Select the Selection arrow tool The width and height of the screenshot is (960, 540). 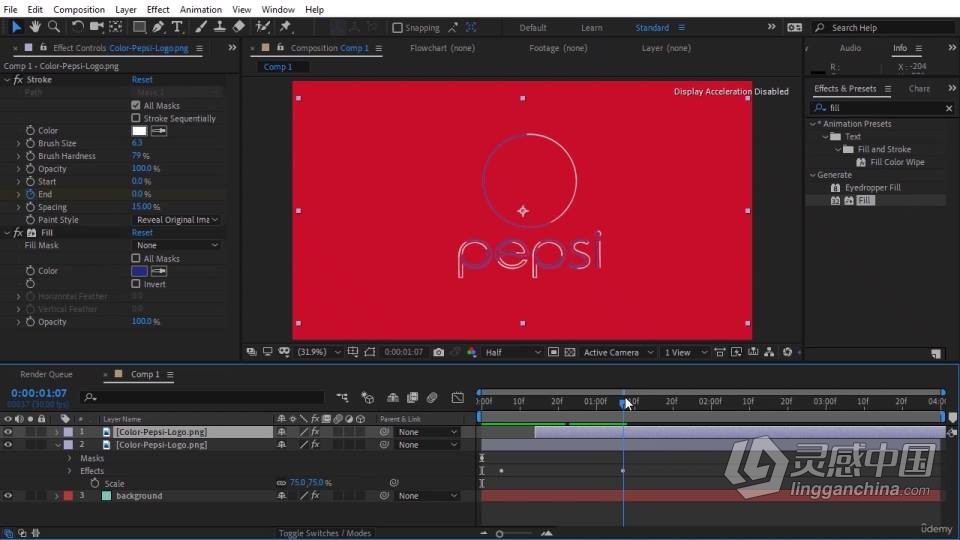pyautogui.click(x=16, y=27)
